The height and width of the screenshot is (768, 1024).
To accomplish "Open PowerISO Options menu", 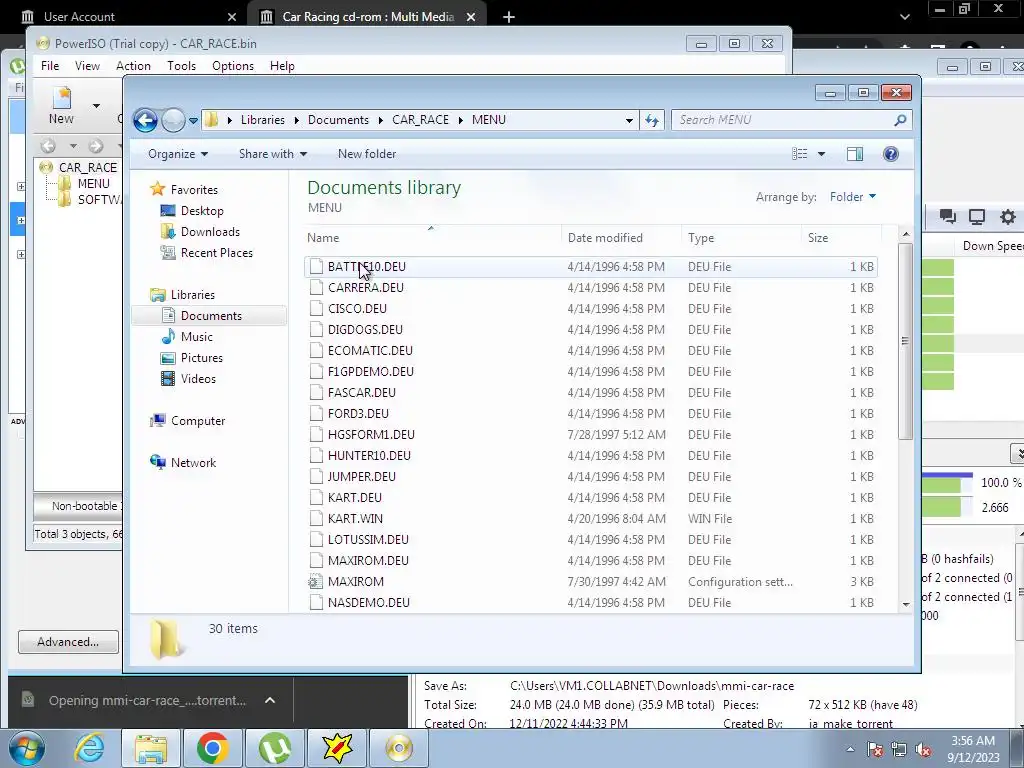I will tap(232, 66).
